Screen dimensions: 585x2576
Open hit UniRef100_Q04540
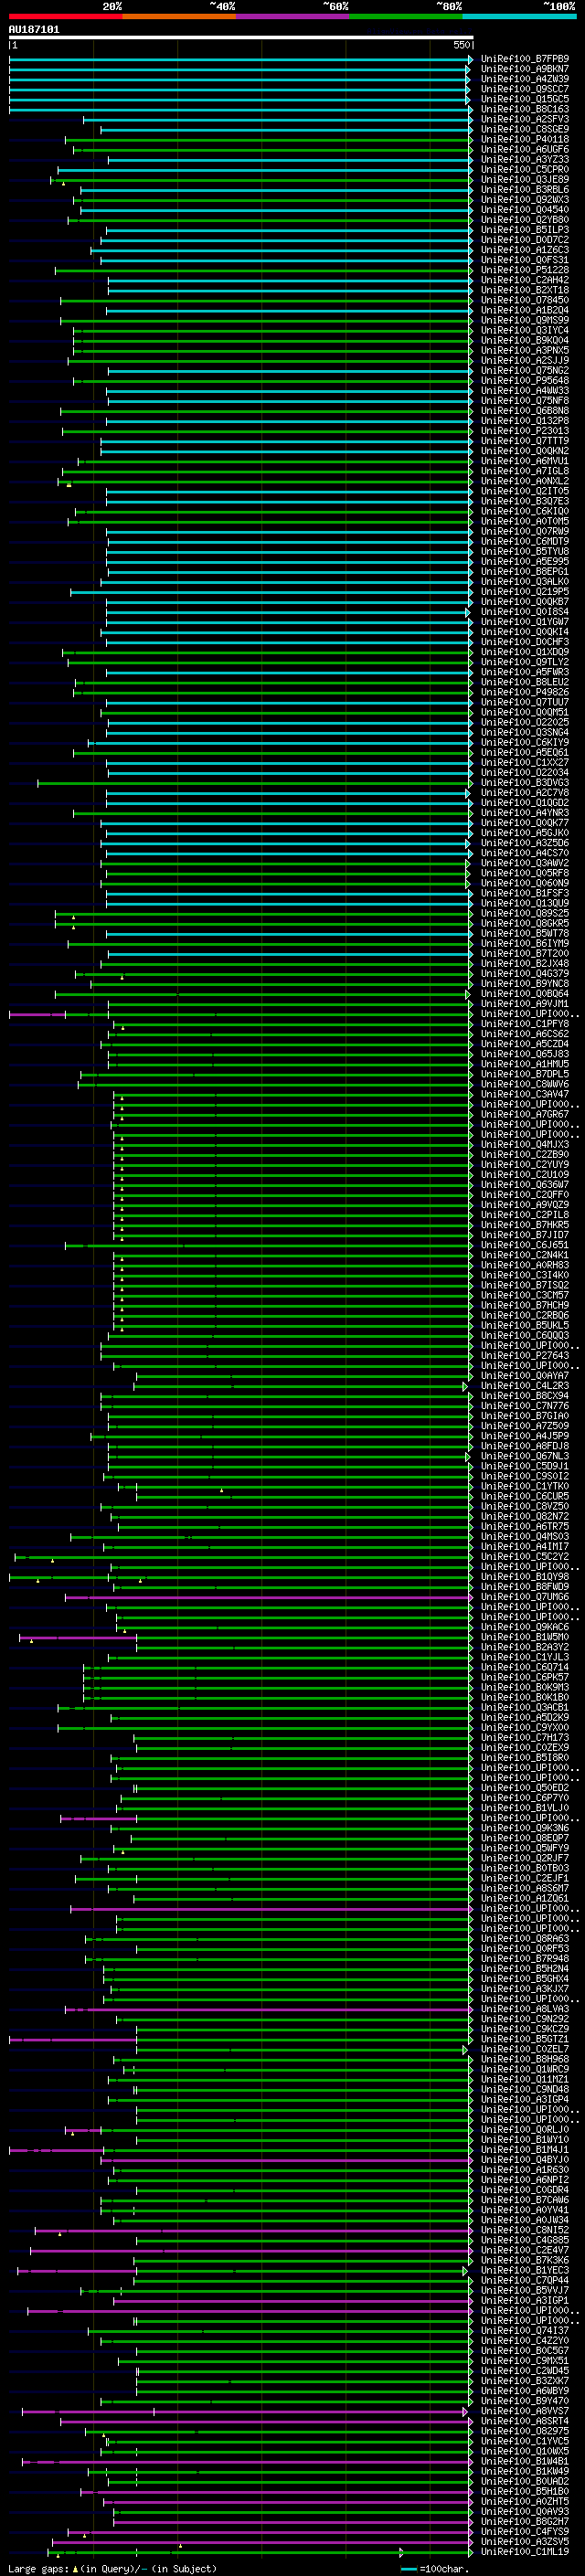pos(525,210)
